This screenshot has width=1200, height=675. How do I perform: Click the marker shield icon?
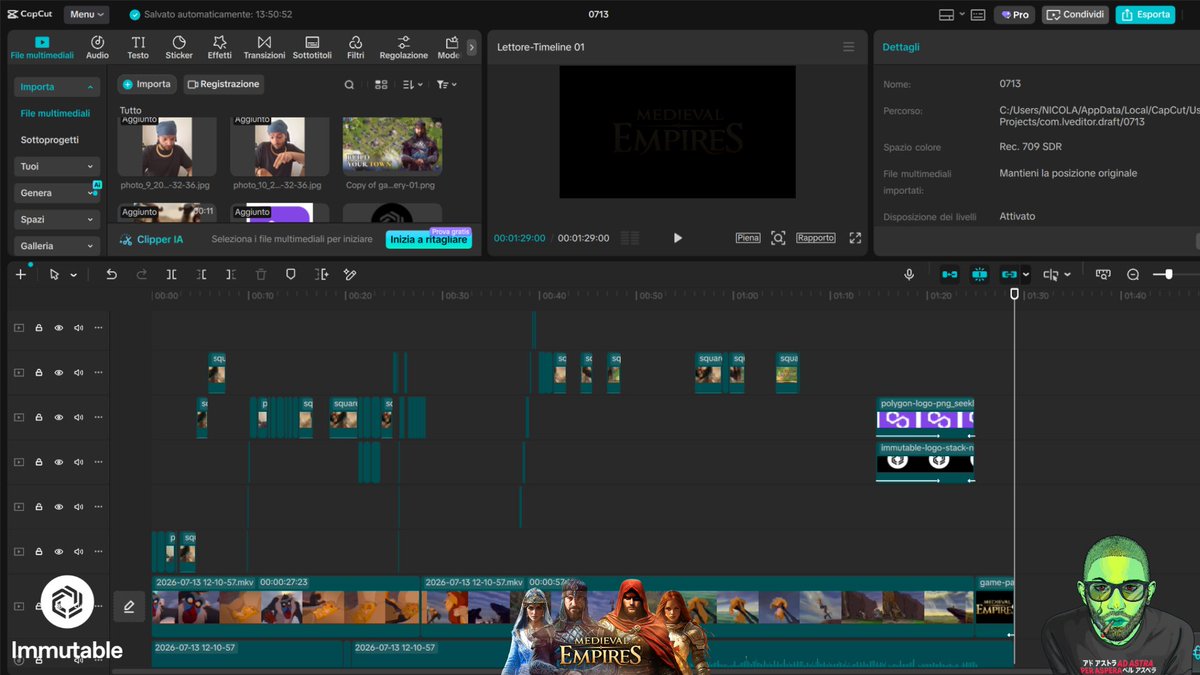291,274
